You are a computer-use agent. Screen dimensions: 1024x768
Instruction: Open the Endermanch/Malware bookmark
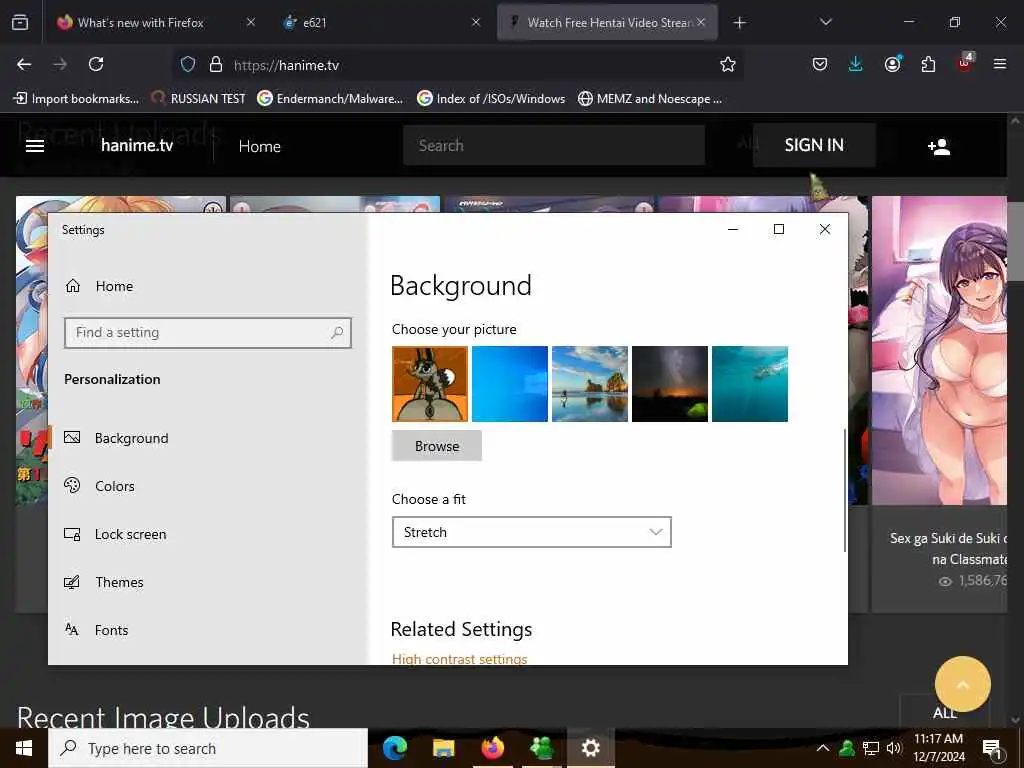(x=330, y=99)
